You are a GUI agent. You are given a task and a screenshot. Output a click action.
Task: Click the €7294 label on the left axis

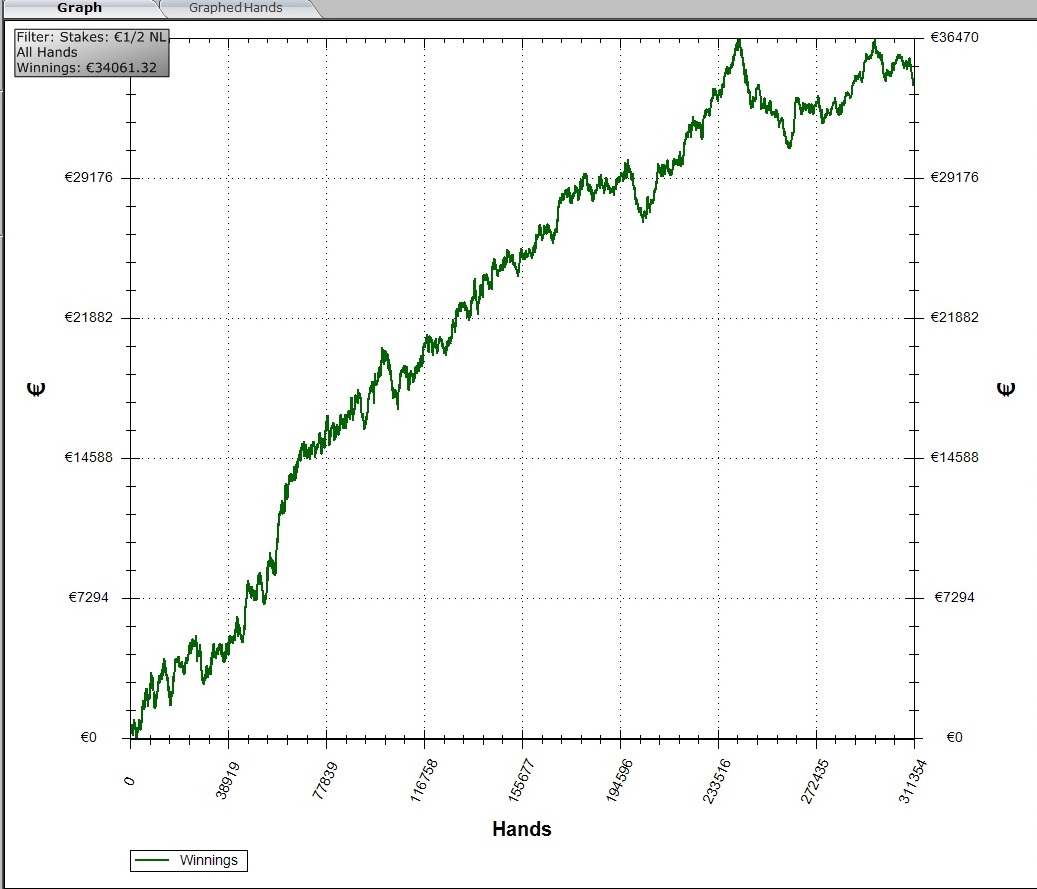pyautogui.click(x=93, y=597)
